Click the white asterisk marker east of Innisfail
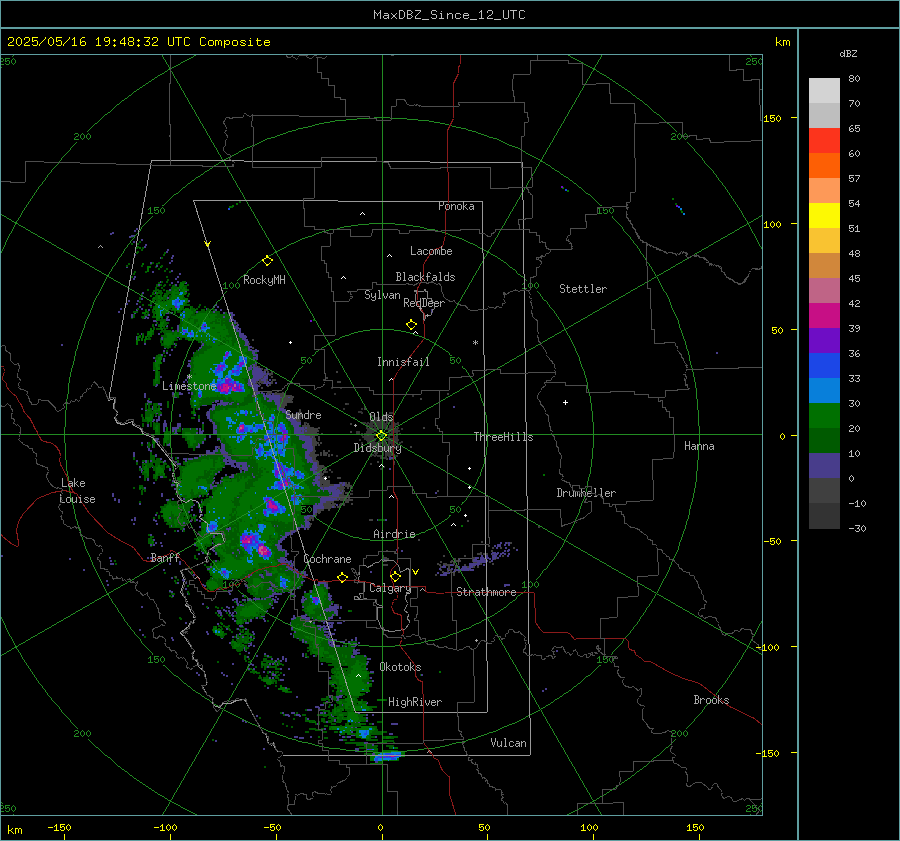Image resolution: width=900 pixels, height=841 pixels. point(475,343)
